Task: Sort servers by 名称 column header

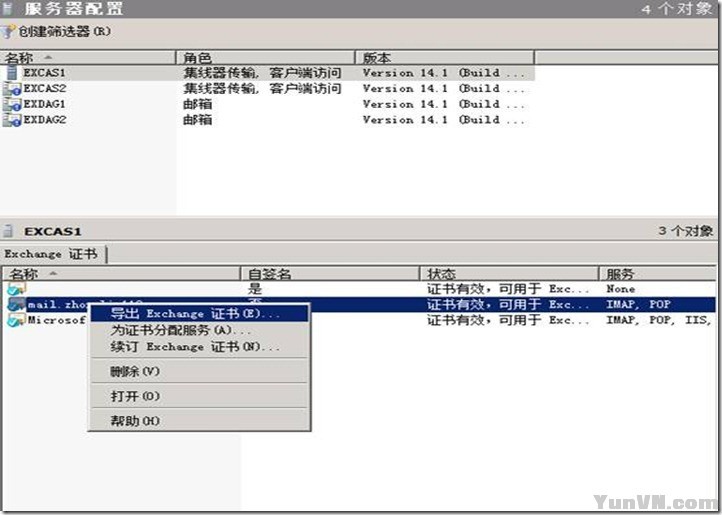Action: tap(88, 58)
